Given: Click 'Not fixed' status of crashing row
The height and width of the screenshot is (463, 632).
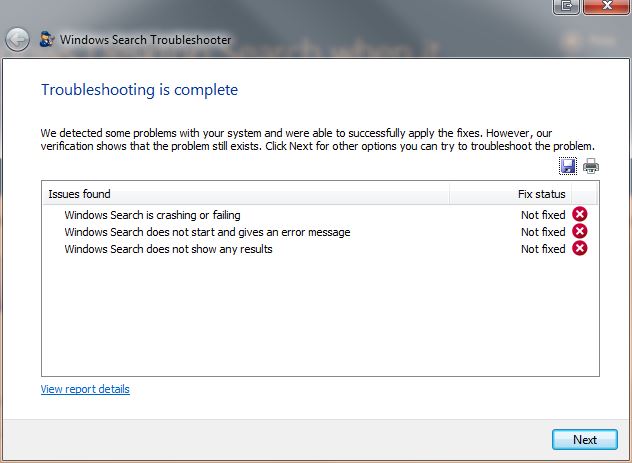Looking at the screenshot, I should click(543, 215).
